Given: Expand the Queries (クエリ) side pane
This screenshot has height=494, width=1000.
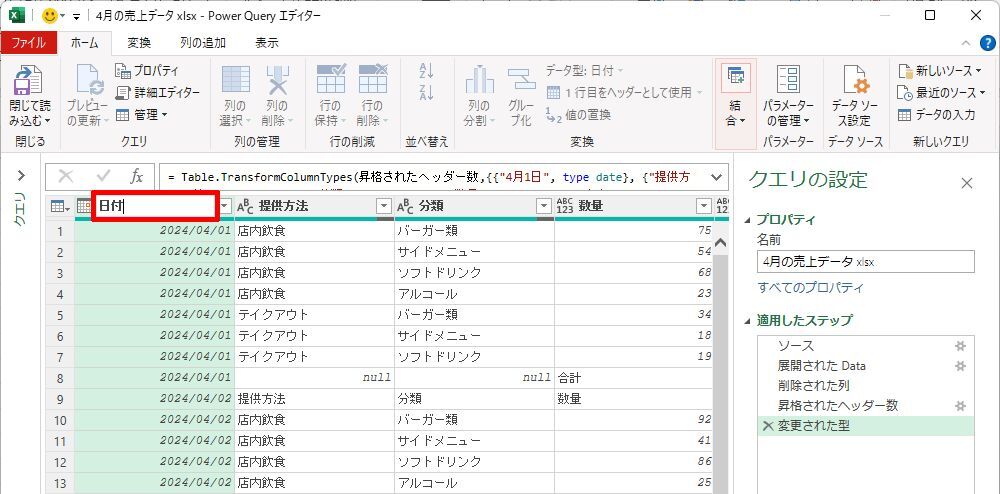Looking at the screenshot, I should 20,176.
